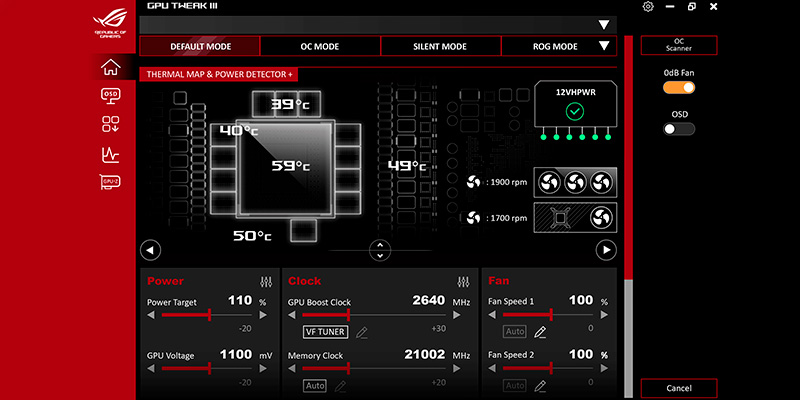Click the main panel vertical scrollbar
Image resolution: width=800 pixels, height=400 pixels.
click(629, 217)
